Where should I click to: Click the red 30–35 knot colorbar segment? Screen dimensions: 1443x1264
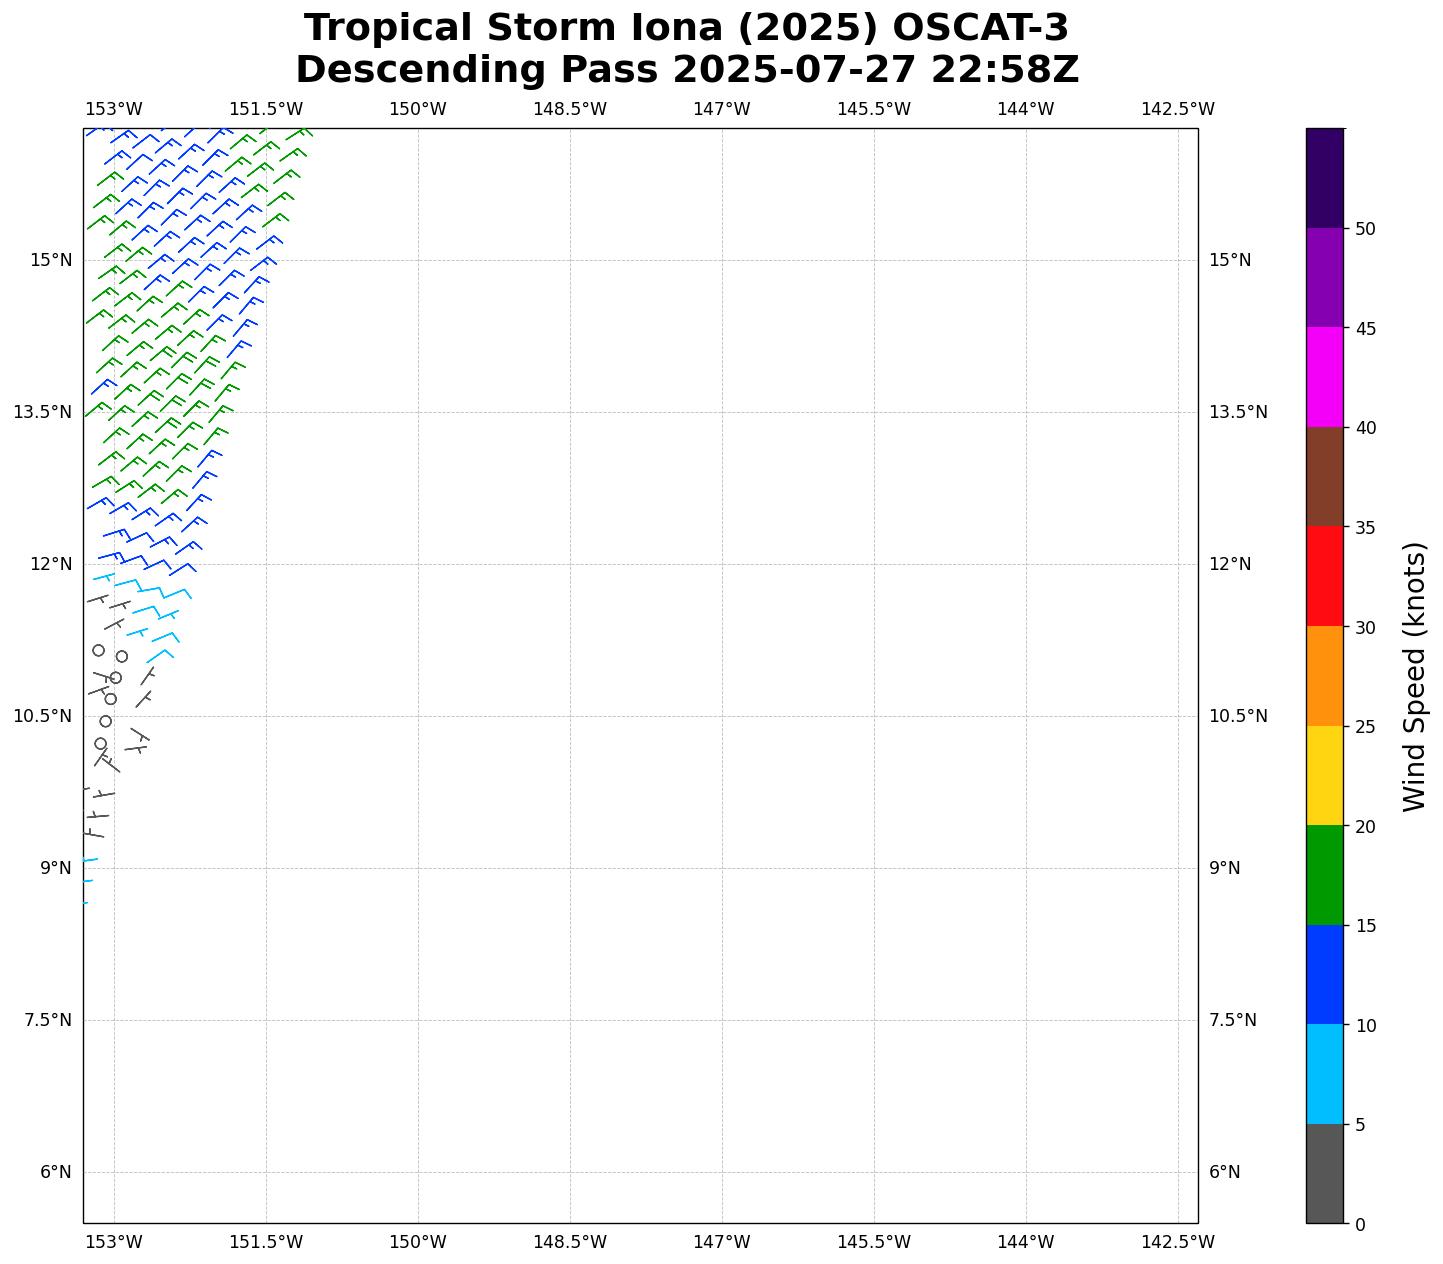tap(1324, 576)
